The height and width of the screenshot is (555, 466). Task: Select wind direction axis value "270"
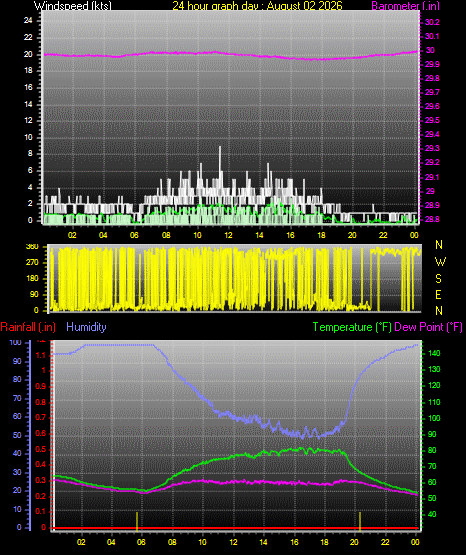click(32, 263)
